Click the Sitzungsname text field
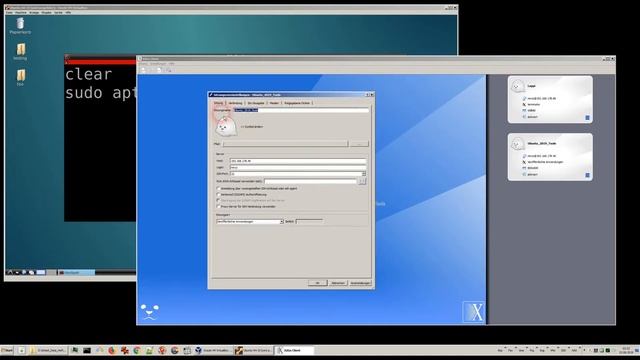 point(301,110)
